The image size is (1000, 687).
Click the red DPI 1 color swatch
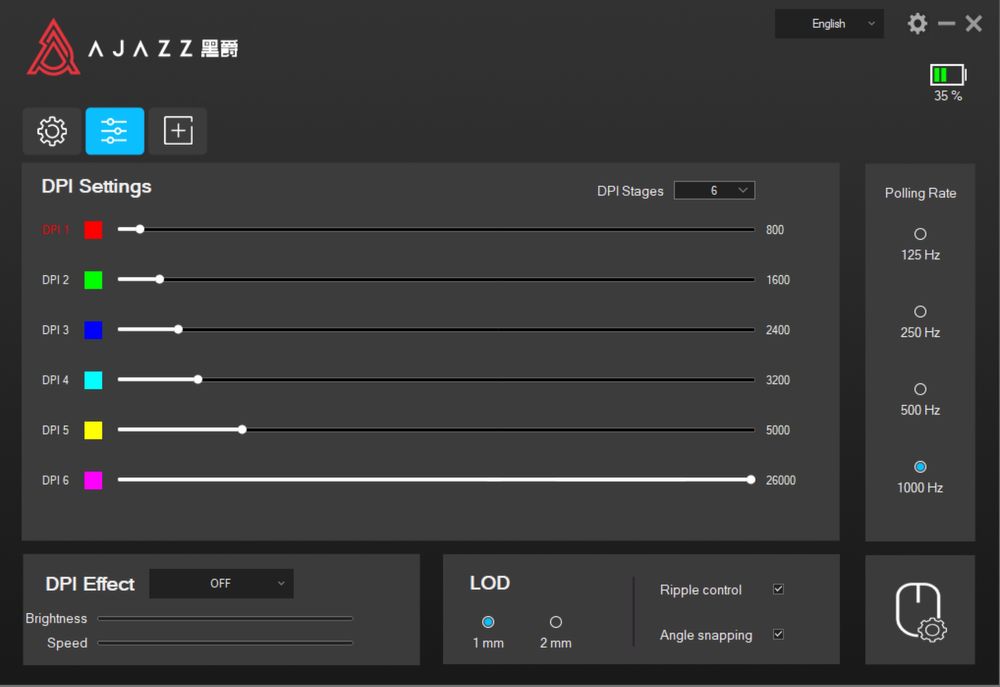click(93, 230)
